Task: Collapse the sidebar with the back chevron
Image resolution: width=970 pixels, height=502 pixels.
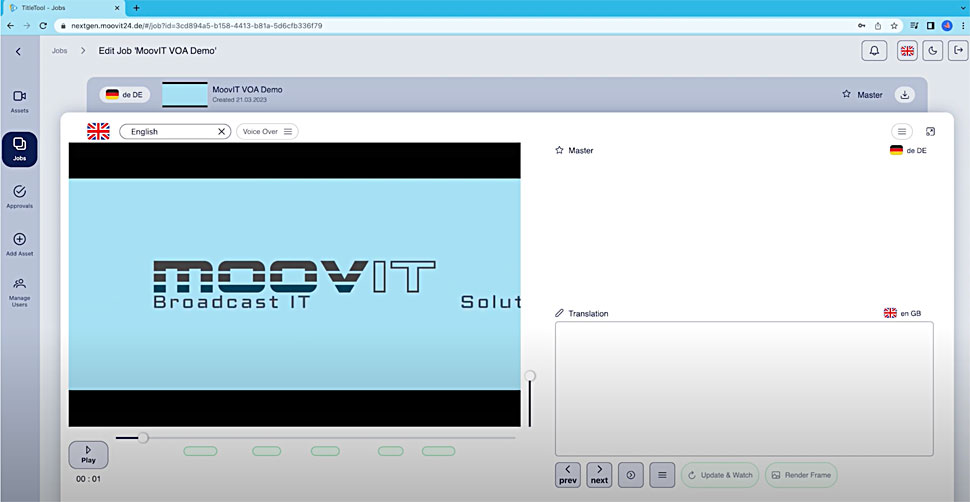Action: [18, 51]
